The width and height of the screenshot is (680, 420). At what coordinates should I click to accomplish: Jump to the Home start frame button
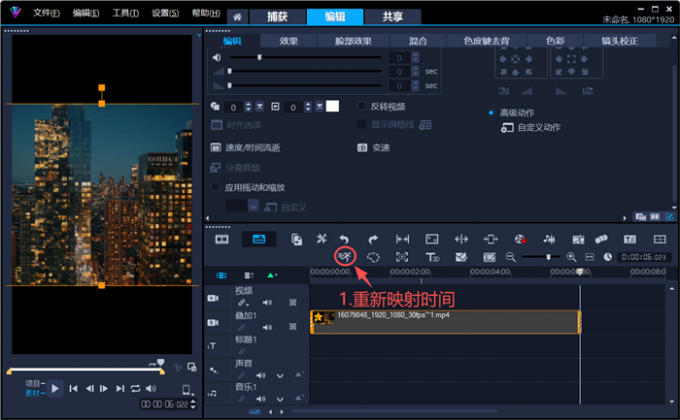coord(73,388)
